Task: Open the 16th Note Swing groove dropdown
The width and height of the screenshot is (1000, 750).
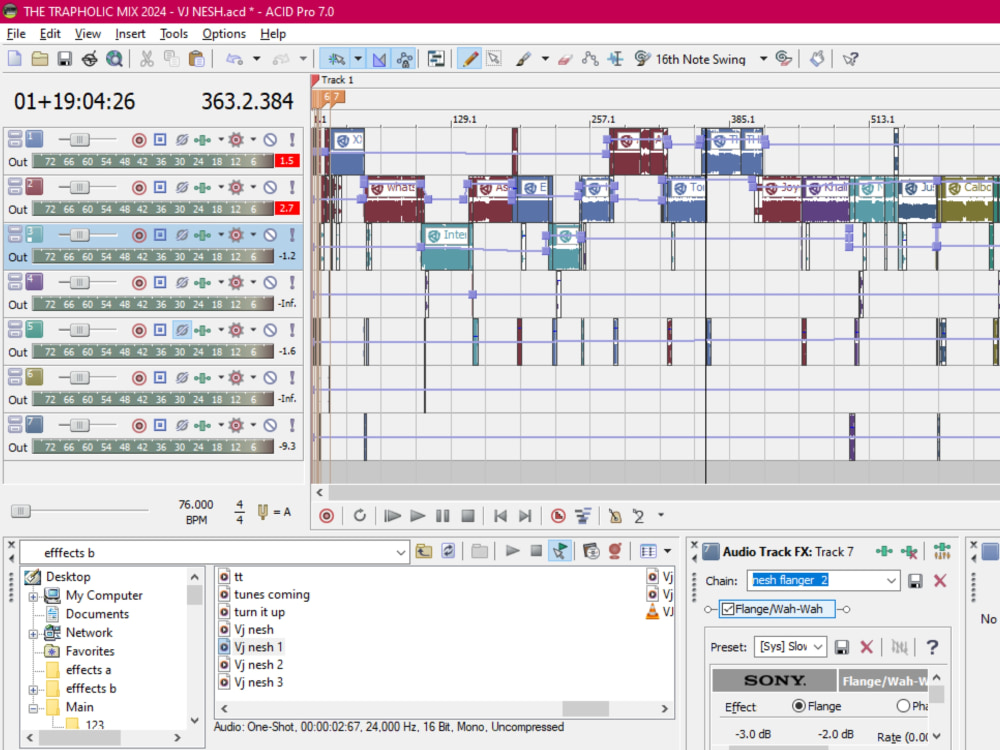Action: [763, 59]
